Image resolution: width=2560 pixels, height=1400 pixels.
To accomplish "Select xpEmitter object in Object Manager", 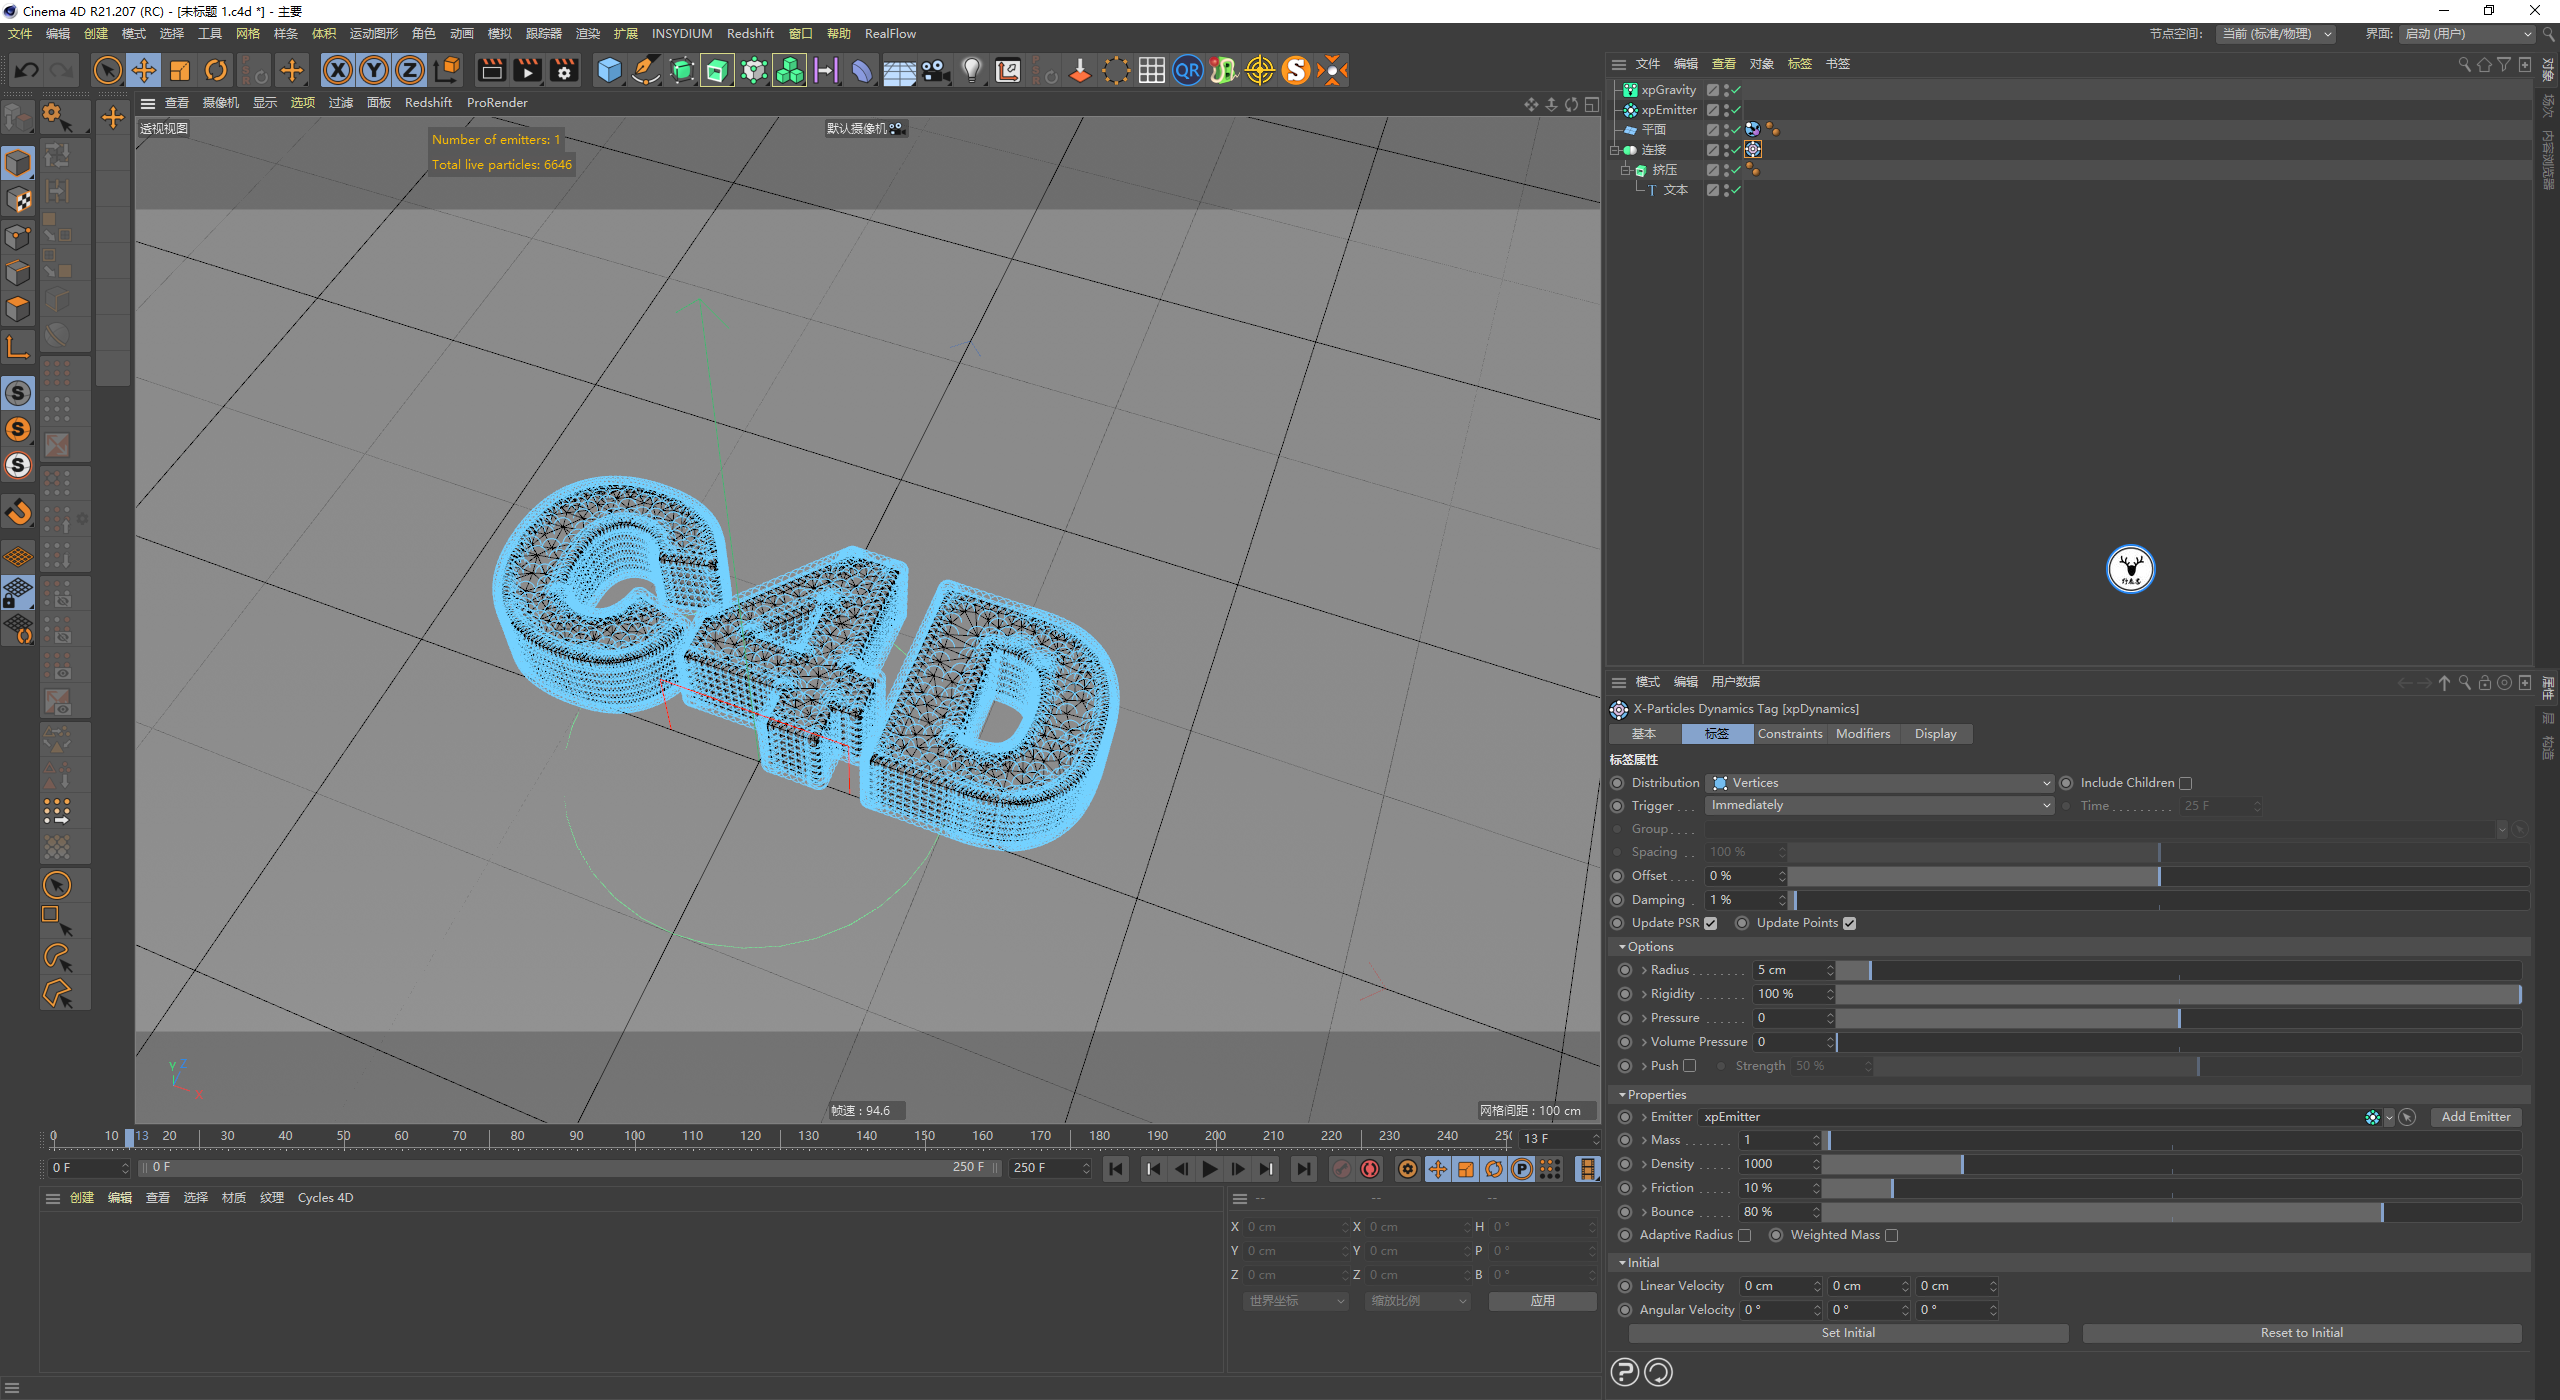I will click(x=1668, y=110).
